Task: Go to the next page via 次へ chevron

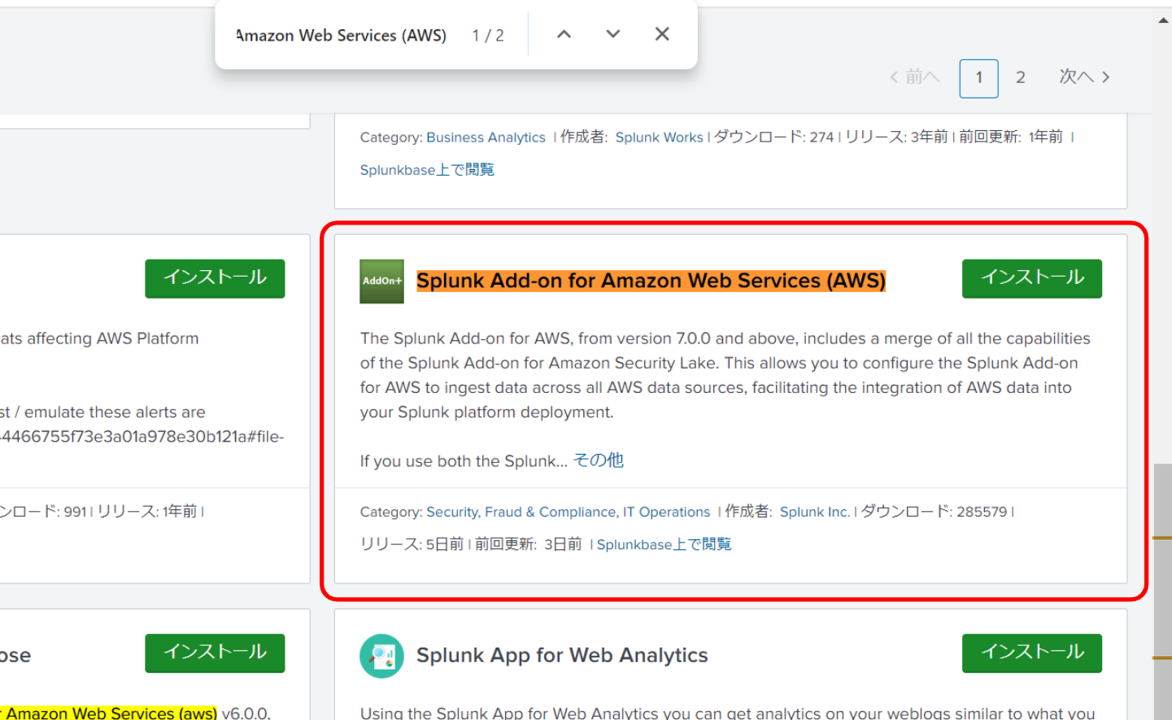Action: click(x=1086, y=77)
